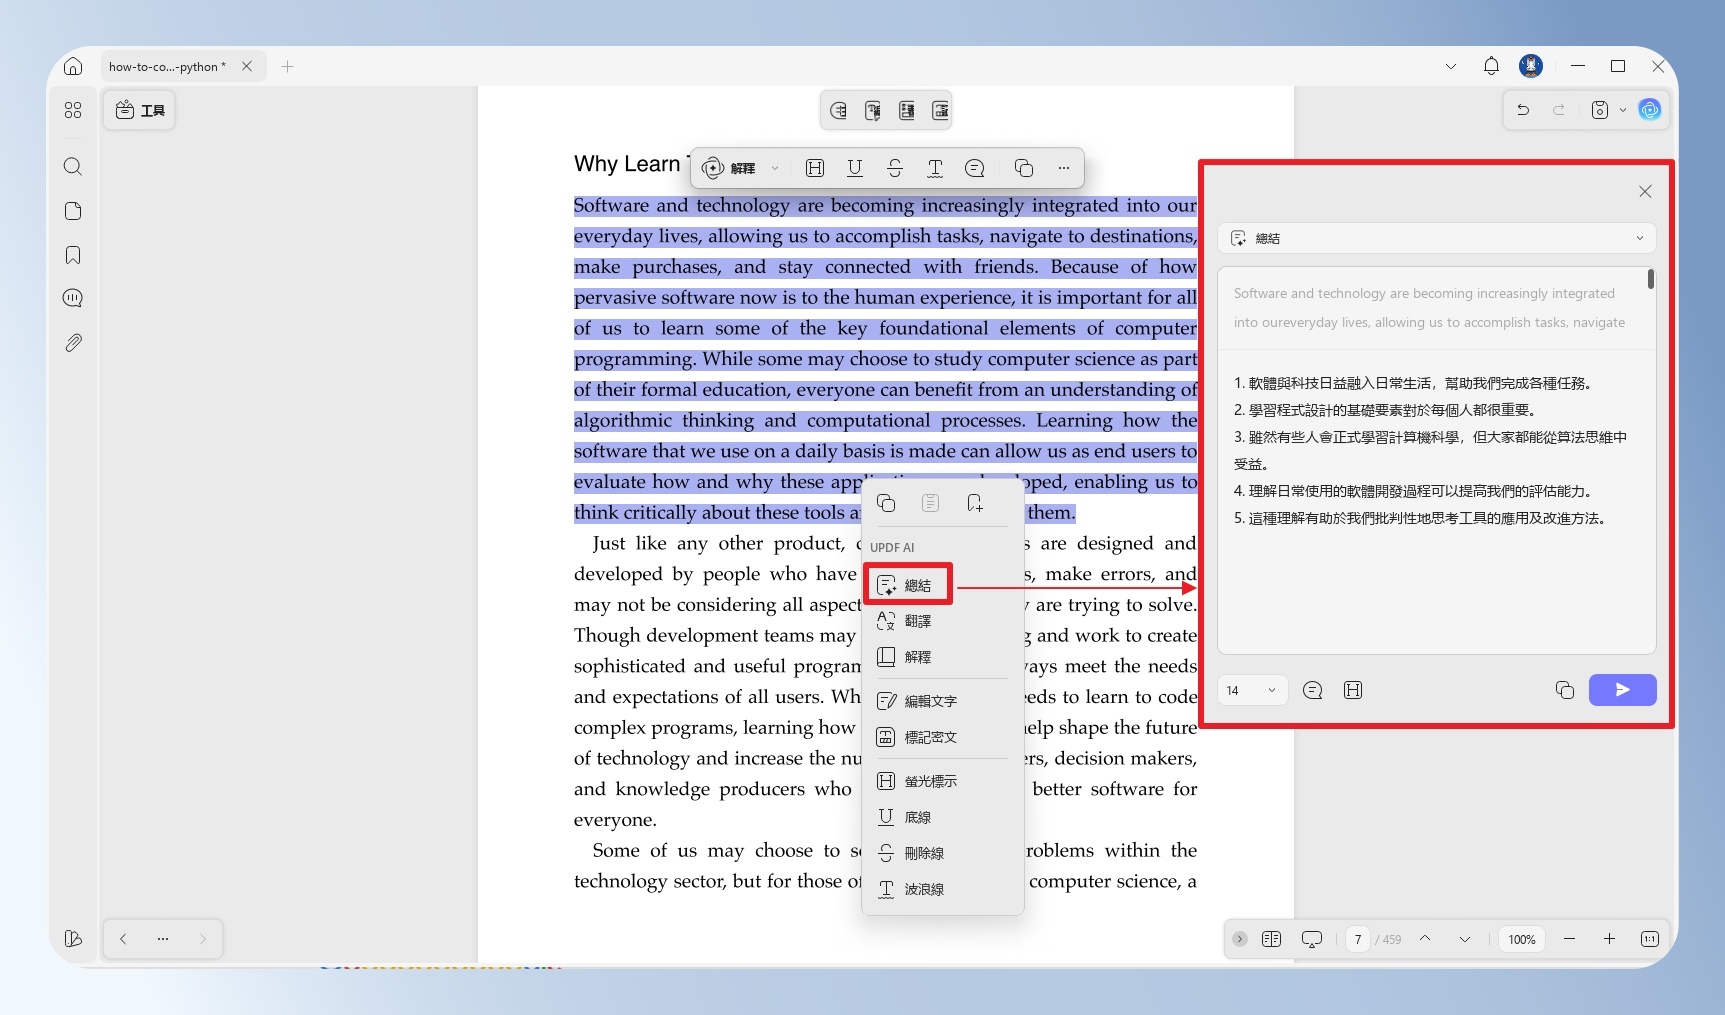Add summary as highlight annotation icon
The height and width of the screenshot is (1015, 1725).
(1353, 690)
